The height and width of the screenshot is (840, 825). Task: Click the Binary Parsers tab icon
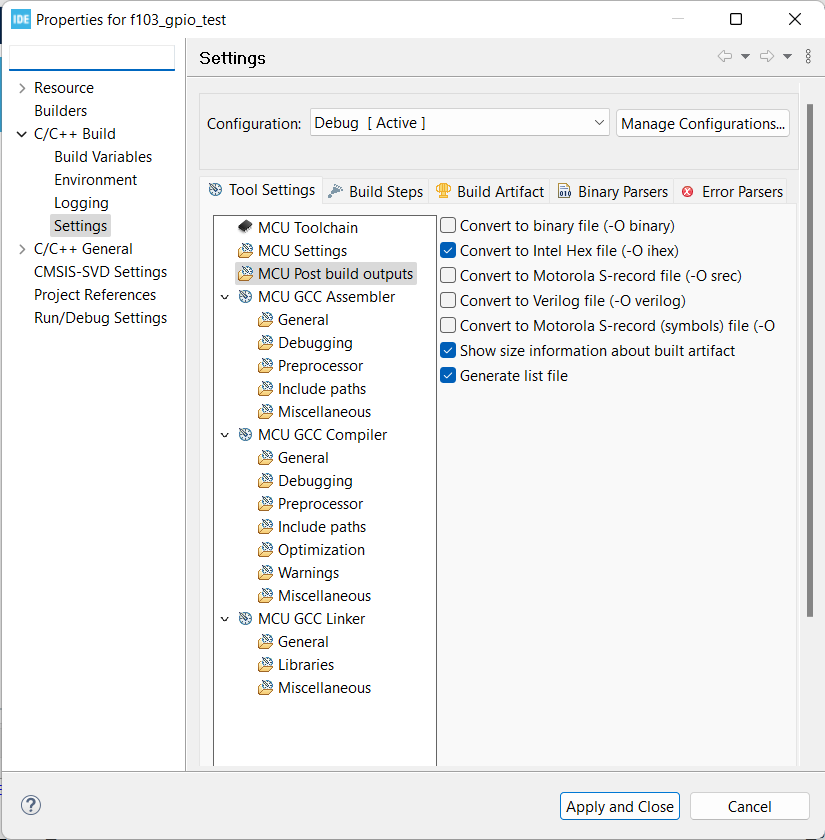click(564, 191)
